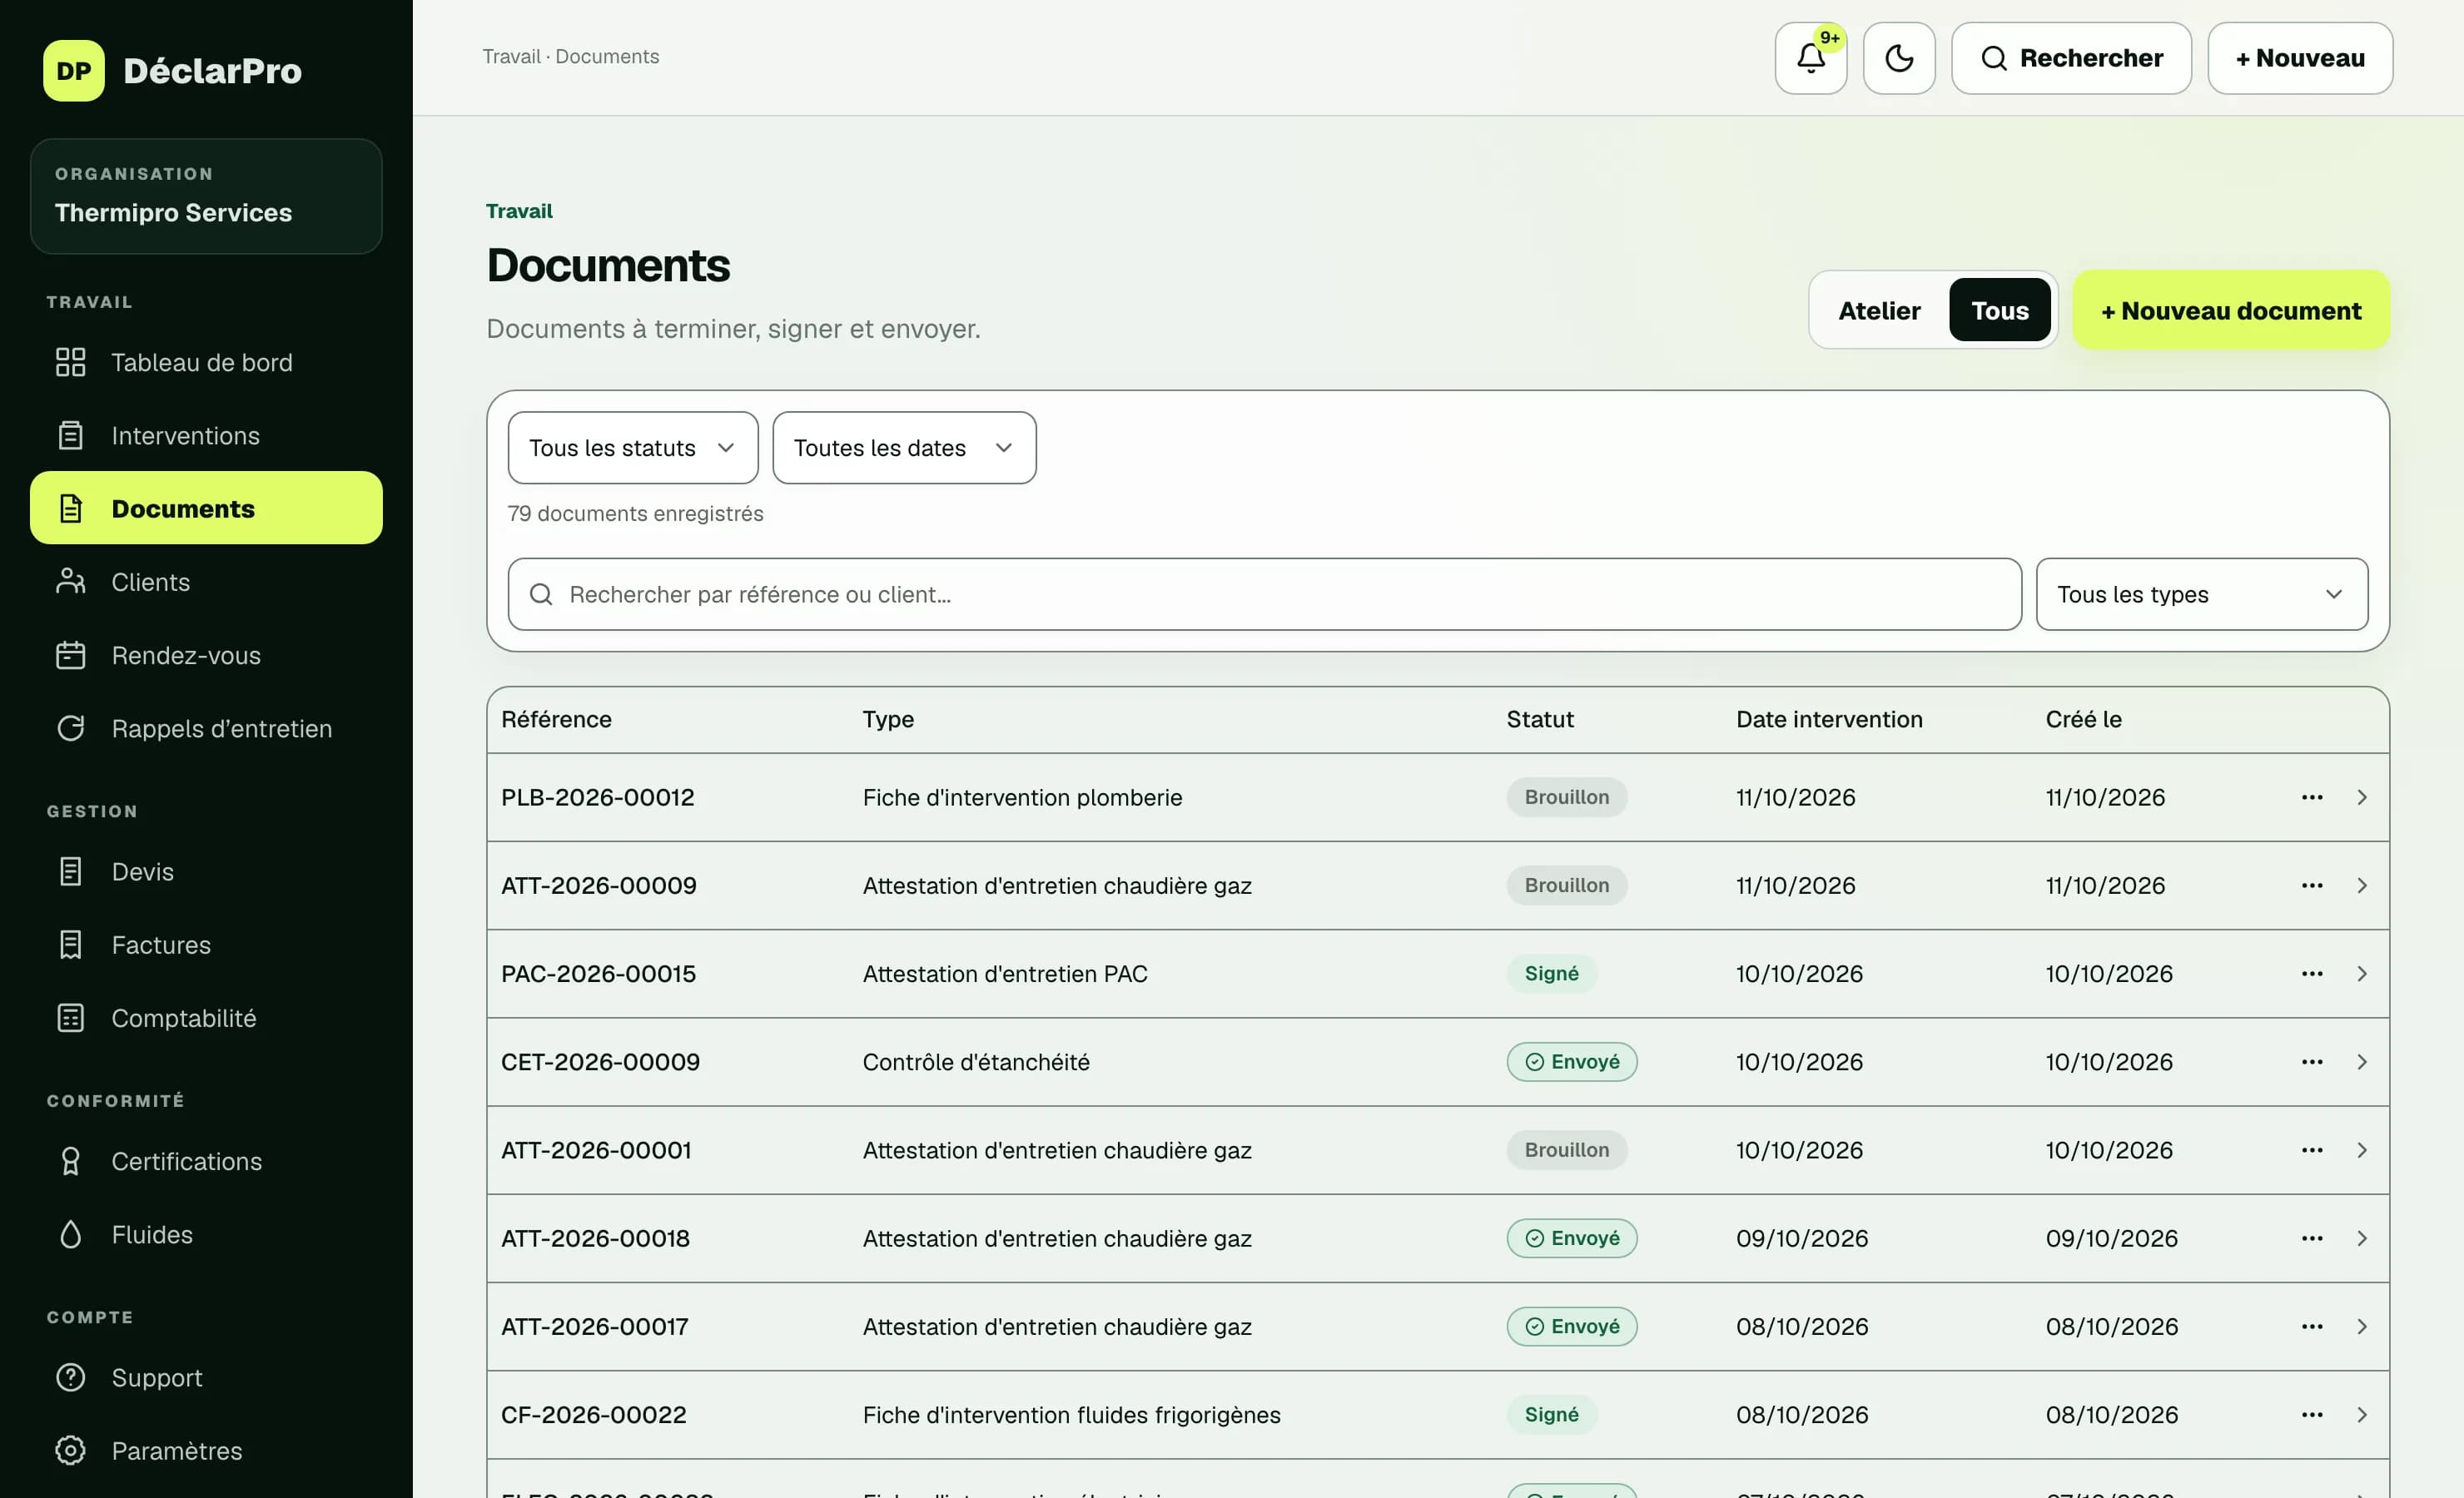Screen dimensions: 2464x1498
Task: Sort by the Date intervention column header
Action: coord(1829,719)
